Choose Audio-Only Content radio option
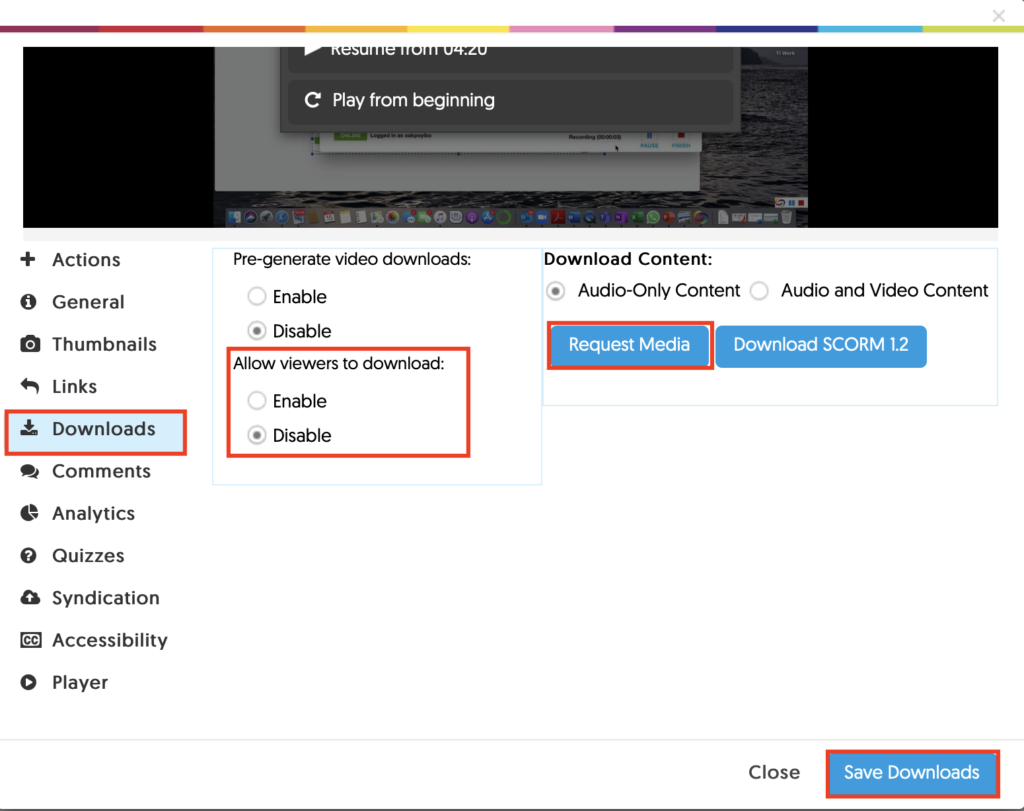Viewport: 1024px width, 811px height. coord(556,291)
